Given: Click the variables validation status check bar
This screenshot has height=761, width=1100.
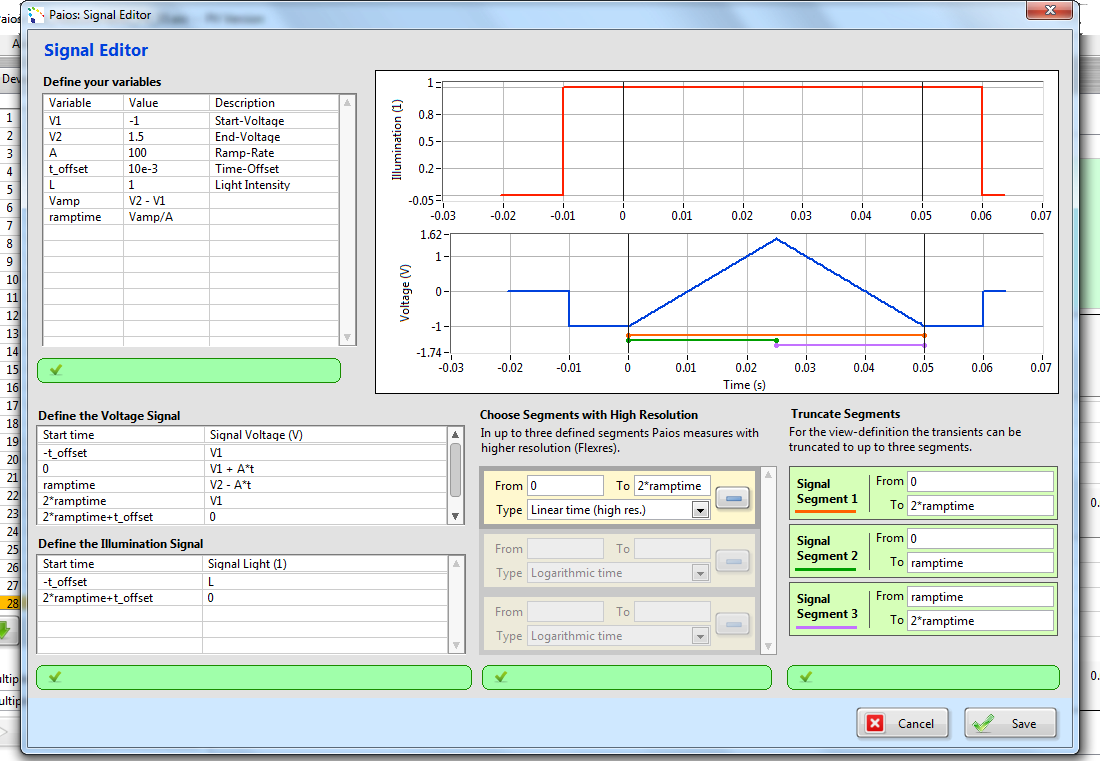Looking at the screenshot, I should coord(189,370).
